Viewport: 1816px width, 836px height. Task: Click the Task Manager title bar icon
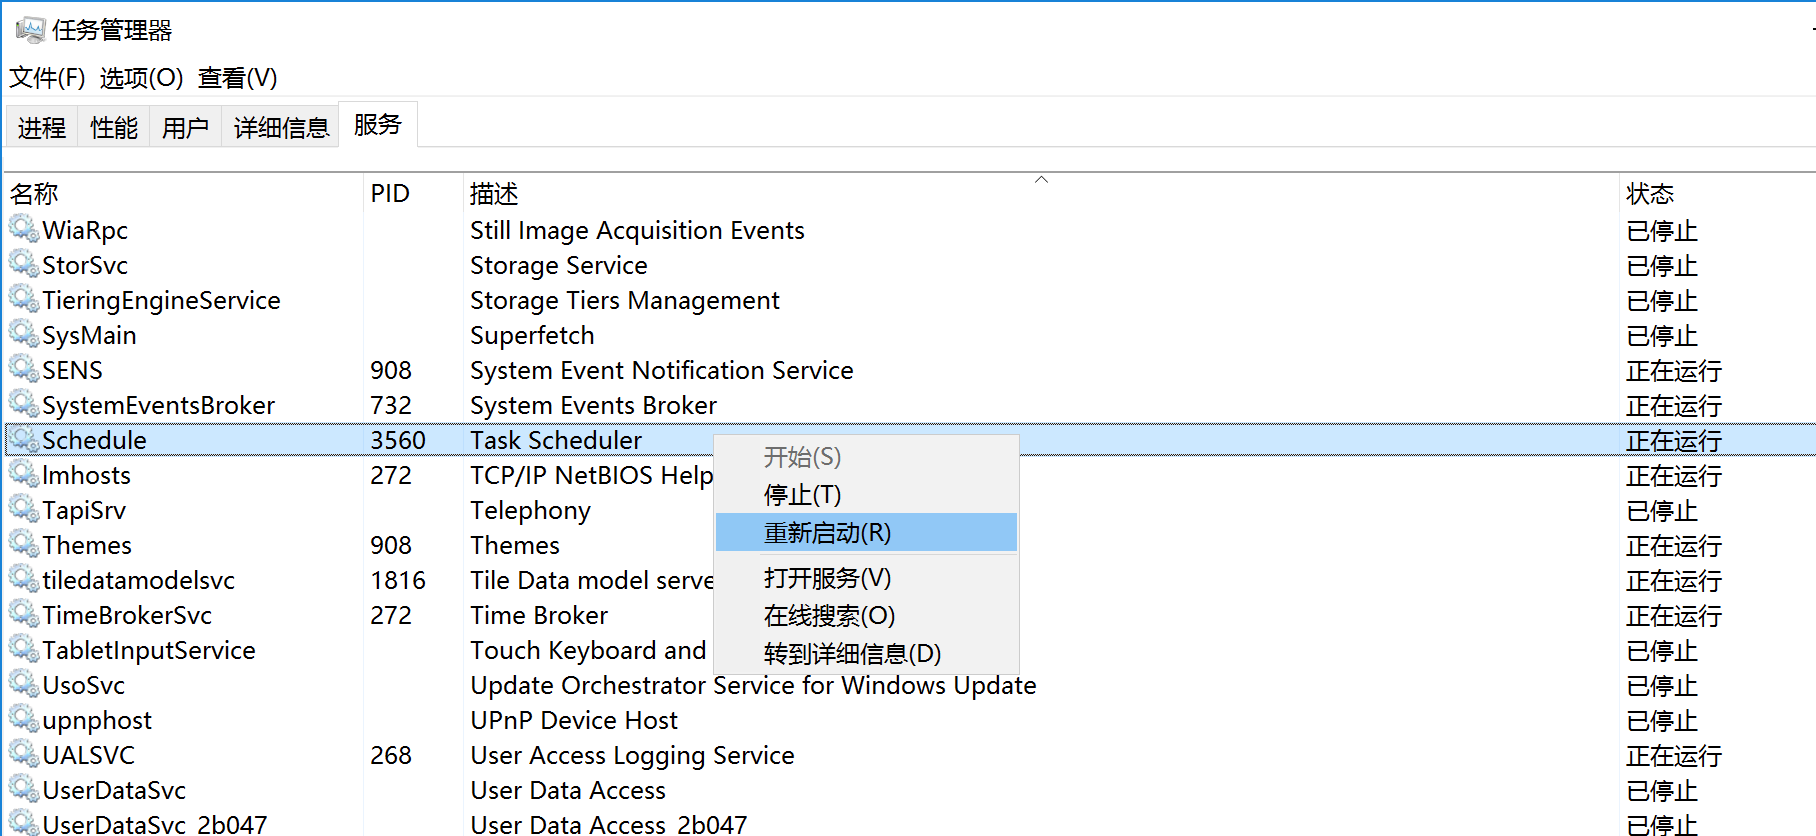click(30, 30)
